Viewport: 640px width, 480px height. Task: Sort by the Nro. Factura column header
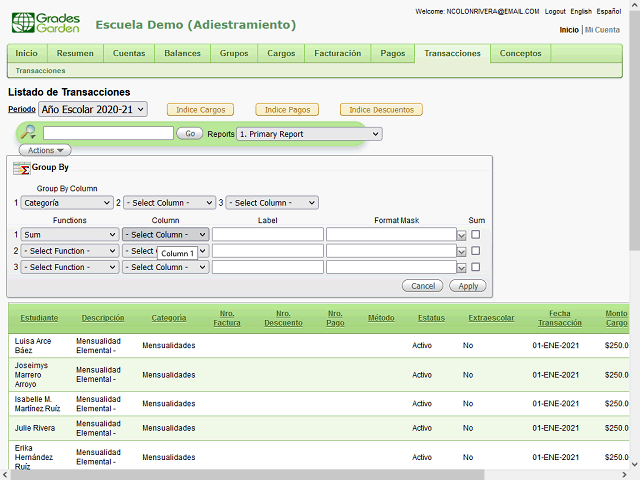point(227,318)
